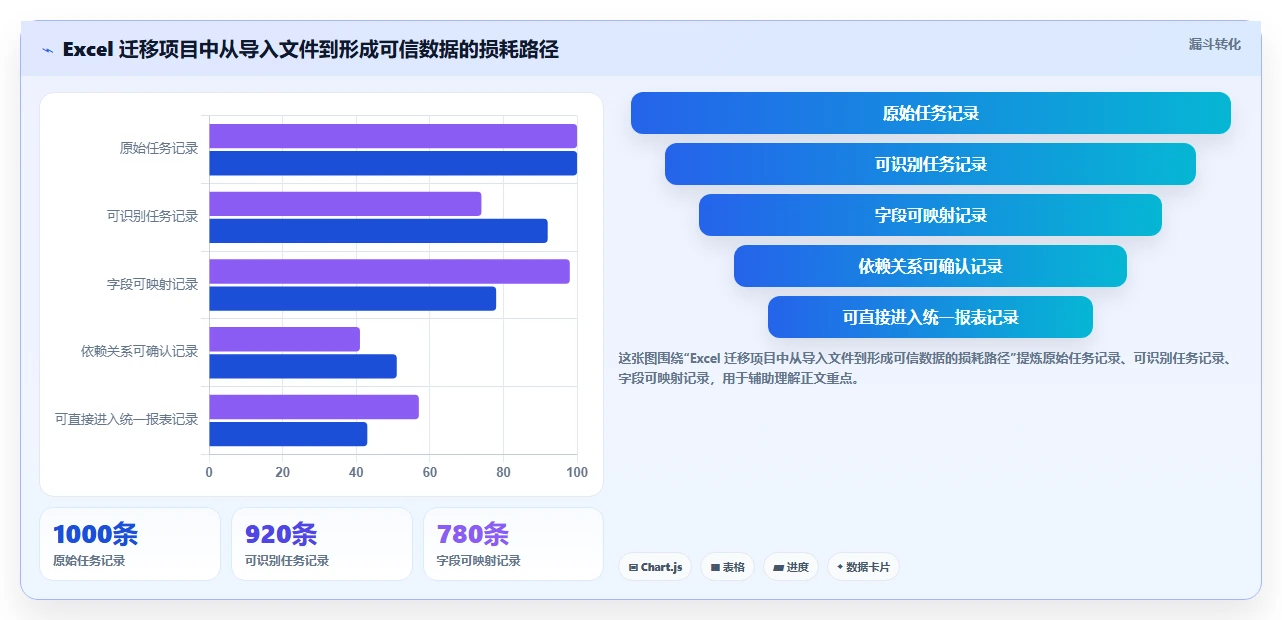
Task: Click the purple bar for 可直接进入统一报表记录
Action: (x=314, y=407)
